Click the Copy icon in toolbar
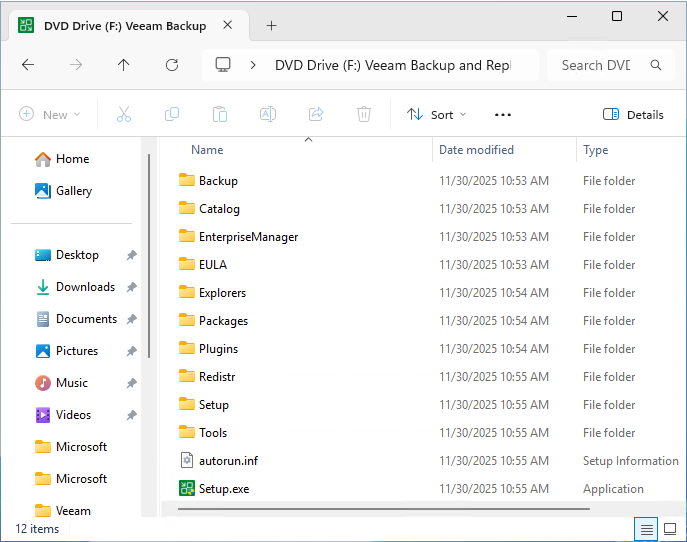The width and height of the screenshot is (687, 542). coord(172,115)
